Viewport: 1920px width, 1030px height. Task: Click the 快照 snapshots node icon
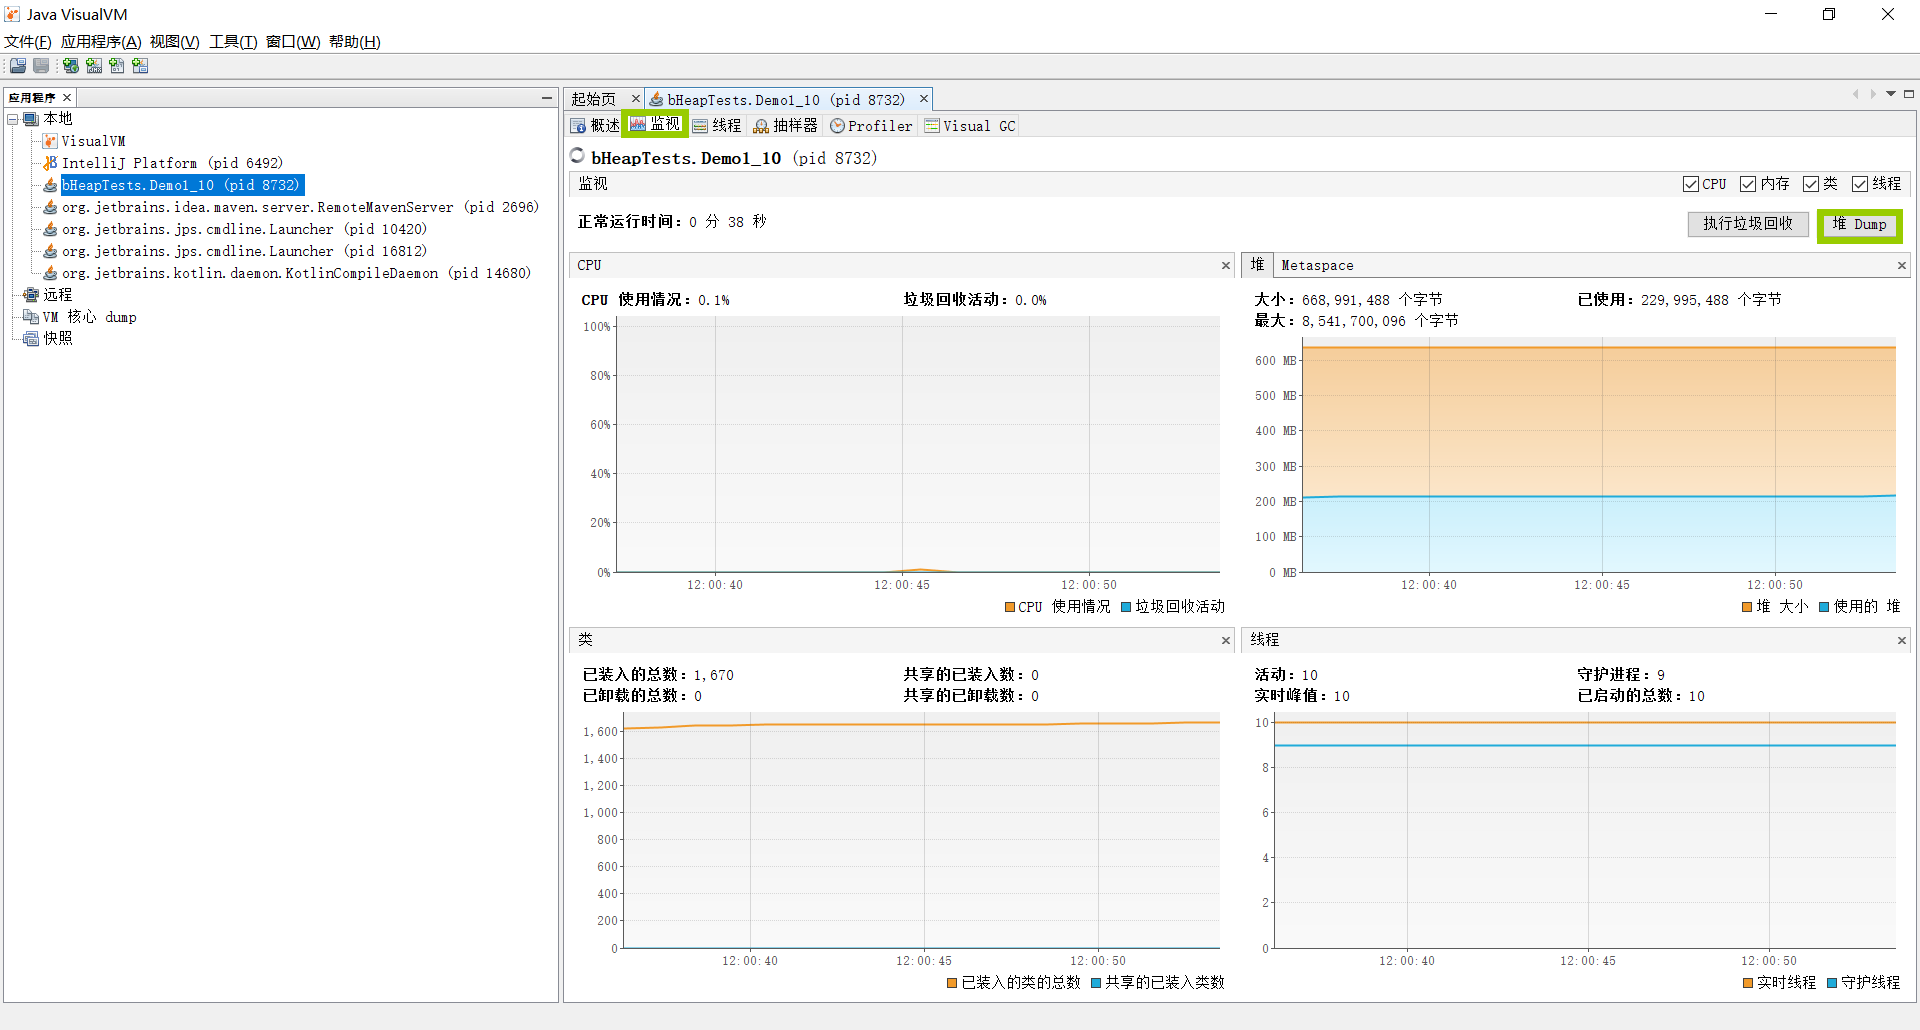coord(31,339)
